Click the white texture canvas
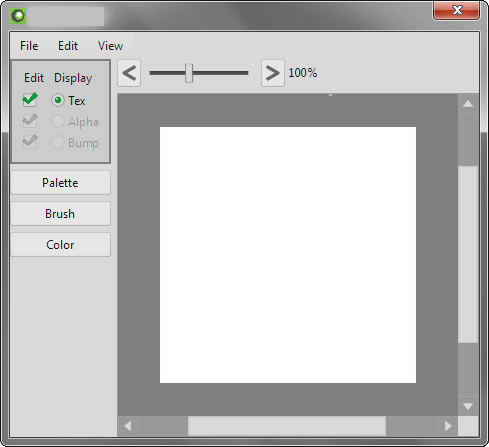 click(288, 255)
